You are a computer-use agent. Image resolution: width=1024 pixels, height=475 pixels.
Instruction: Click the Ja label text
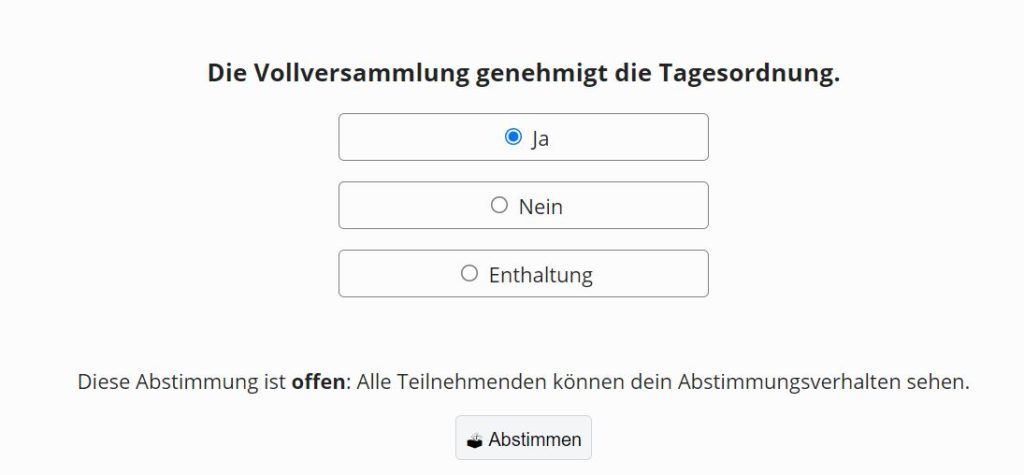click(540, 139)
